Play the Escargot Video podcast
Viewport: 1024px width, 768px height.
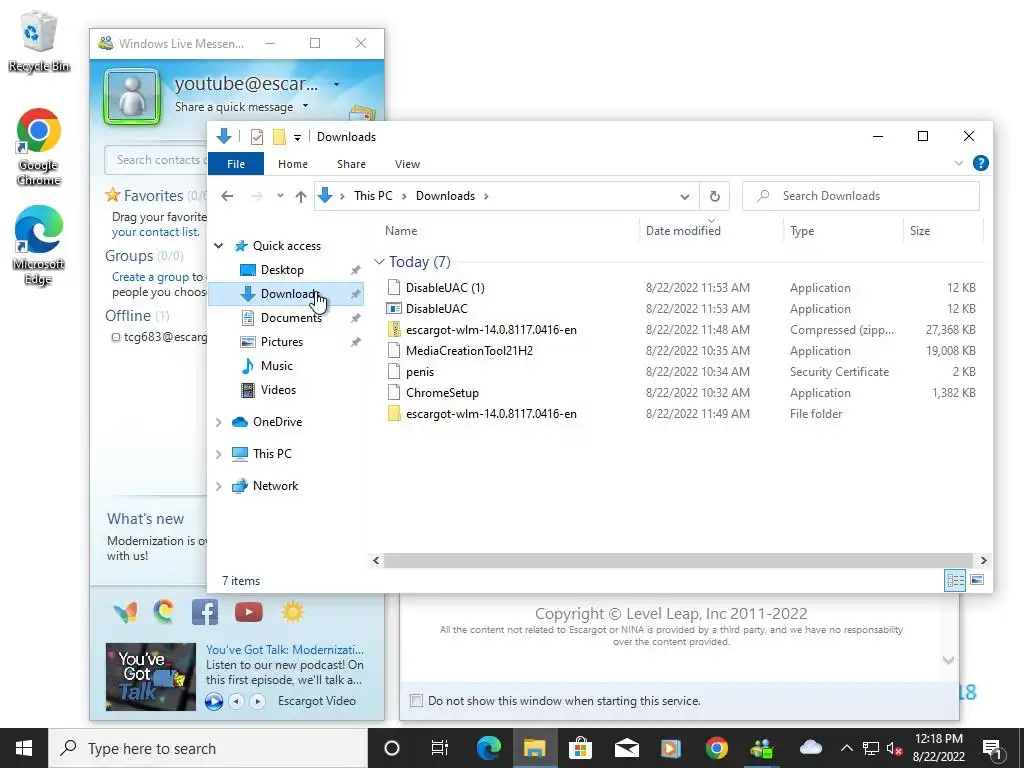pos(214,701)
